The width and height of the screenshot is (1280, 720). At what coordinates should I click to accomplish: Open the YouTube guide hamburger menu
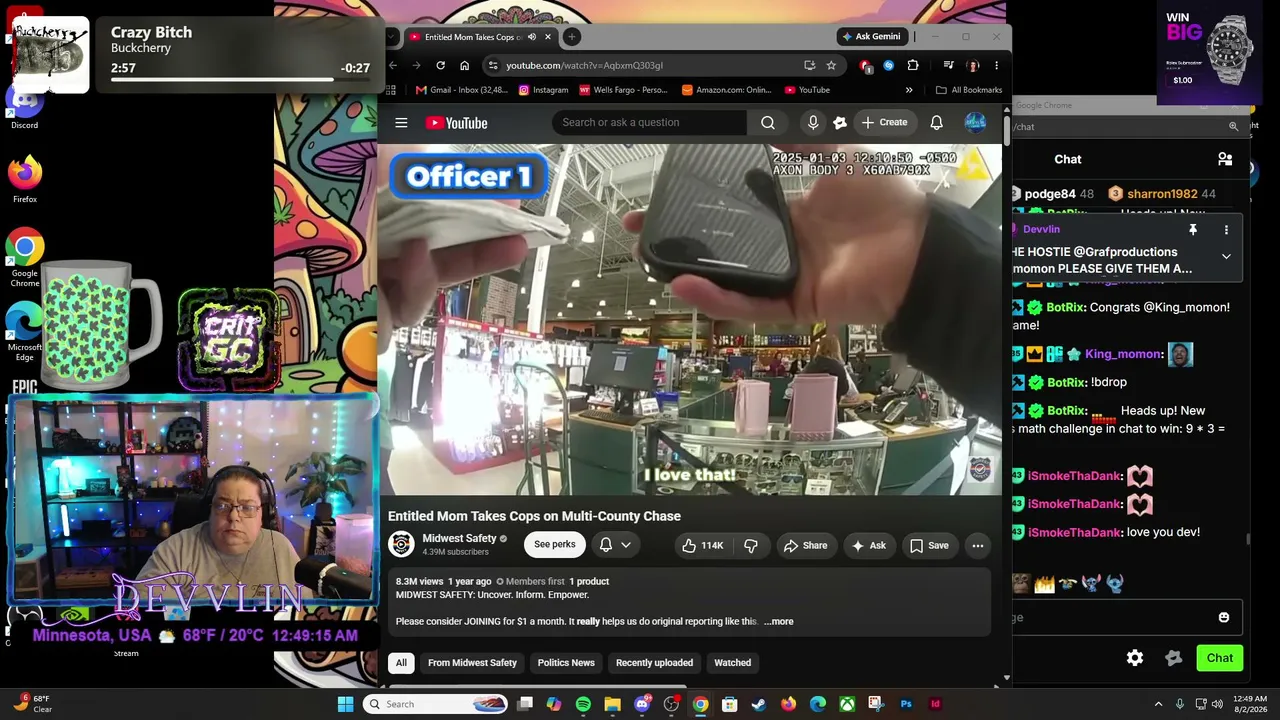point(401,123)
